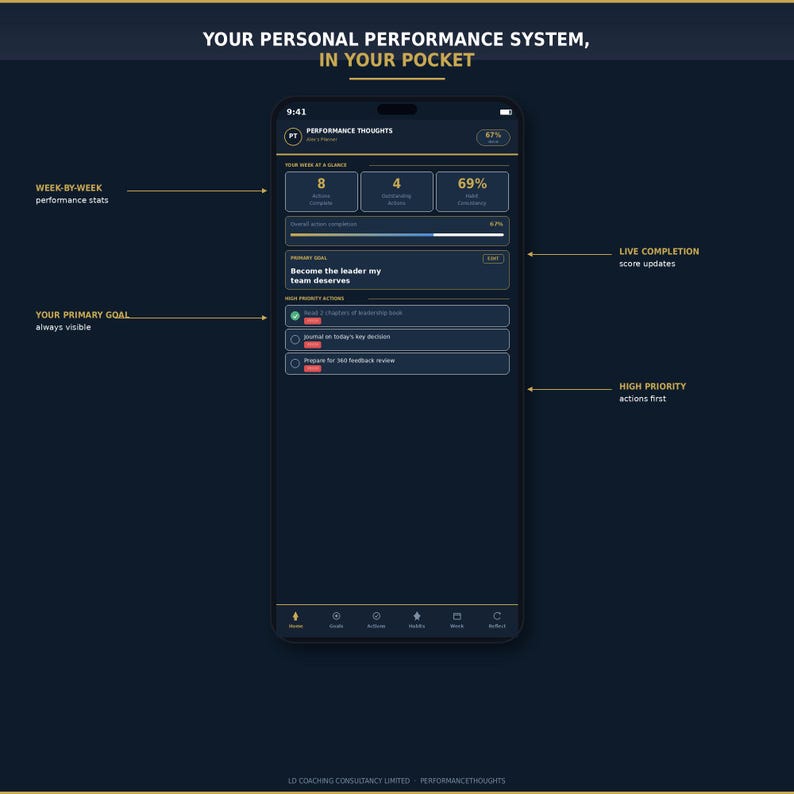This screenshot has height=794, width=794.
Task: Check off Journal on today's key decision
Action: point(295,339)
